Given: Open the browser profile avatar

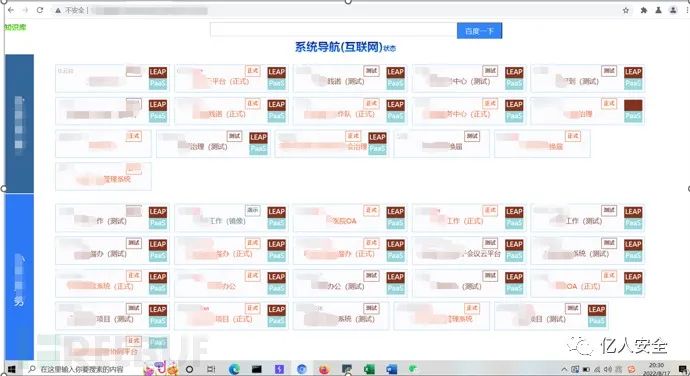Looking at the screenshot, I should tap(673, 10).
